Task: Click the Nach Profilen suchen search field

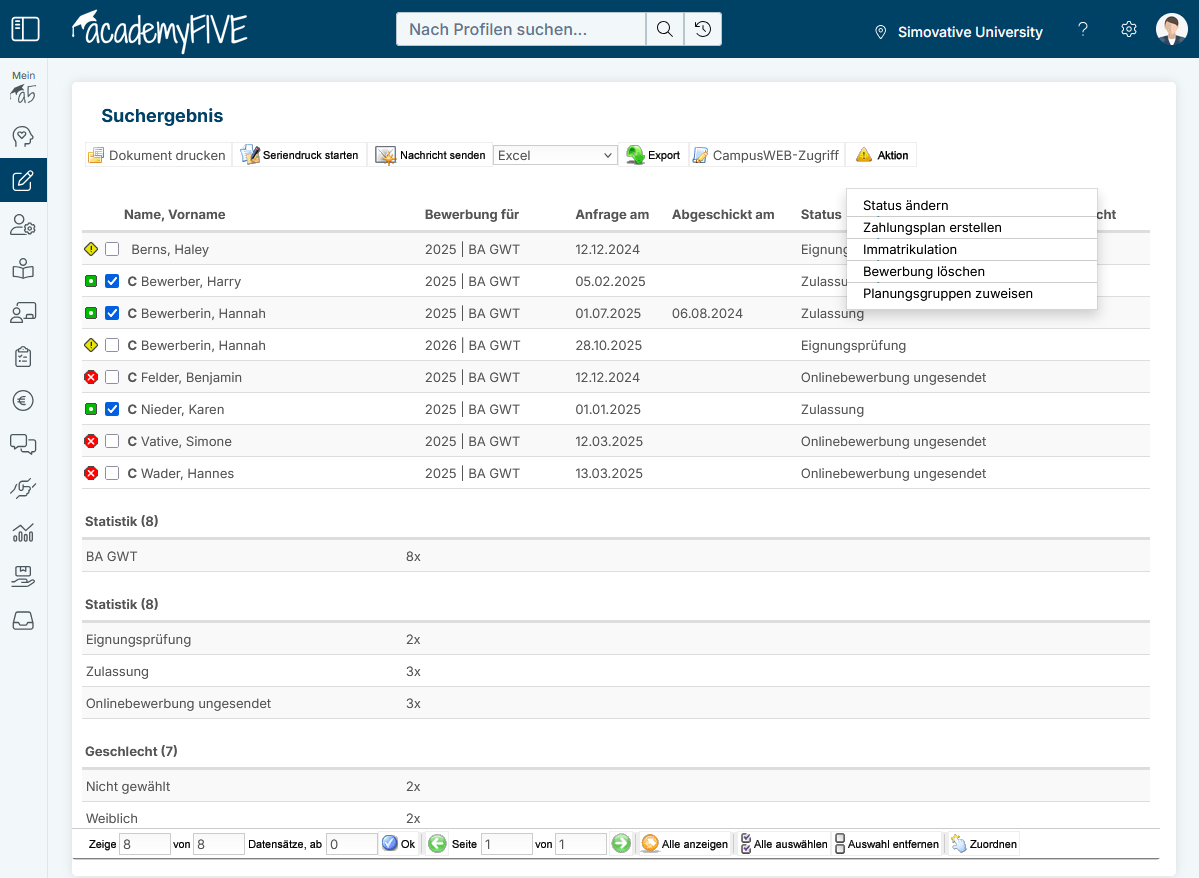Action: coord(521,29)
